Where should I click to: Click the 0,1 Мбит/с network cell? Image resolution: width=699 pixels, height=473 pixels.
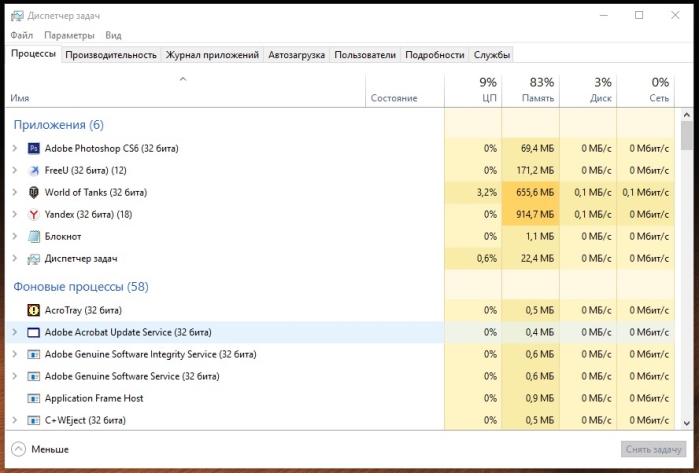pyautogui.click(x=646, y=193)
